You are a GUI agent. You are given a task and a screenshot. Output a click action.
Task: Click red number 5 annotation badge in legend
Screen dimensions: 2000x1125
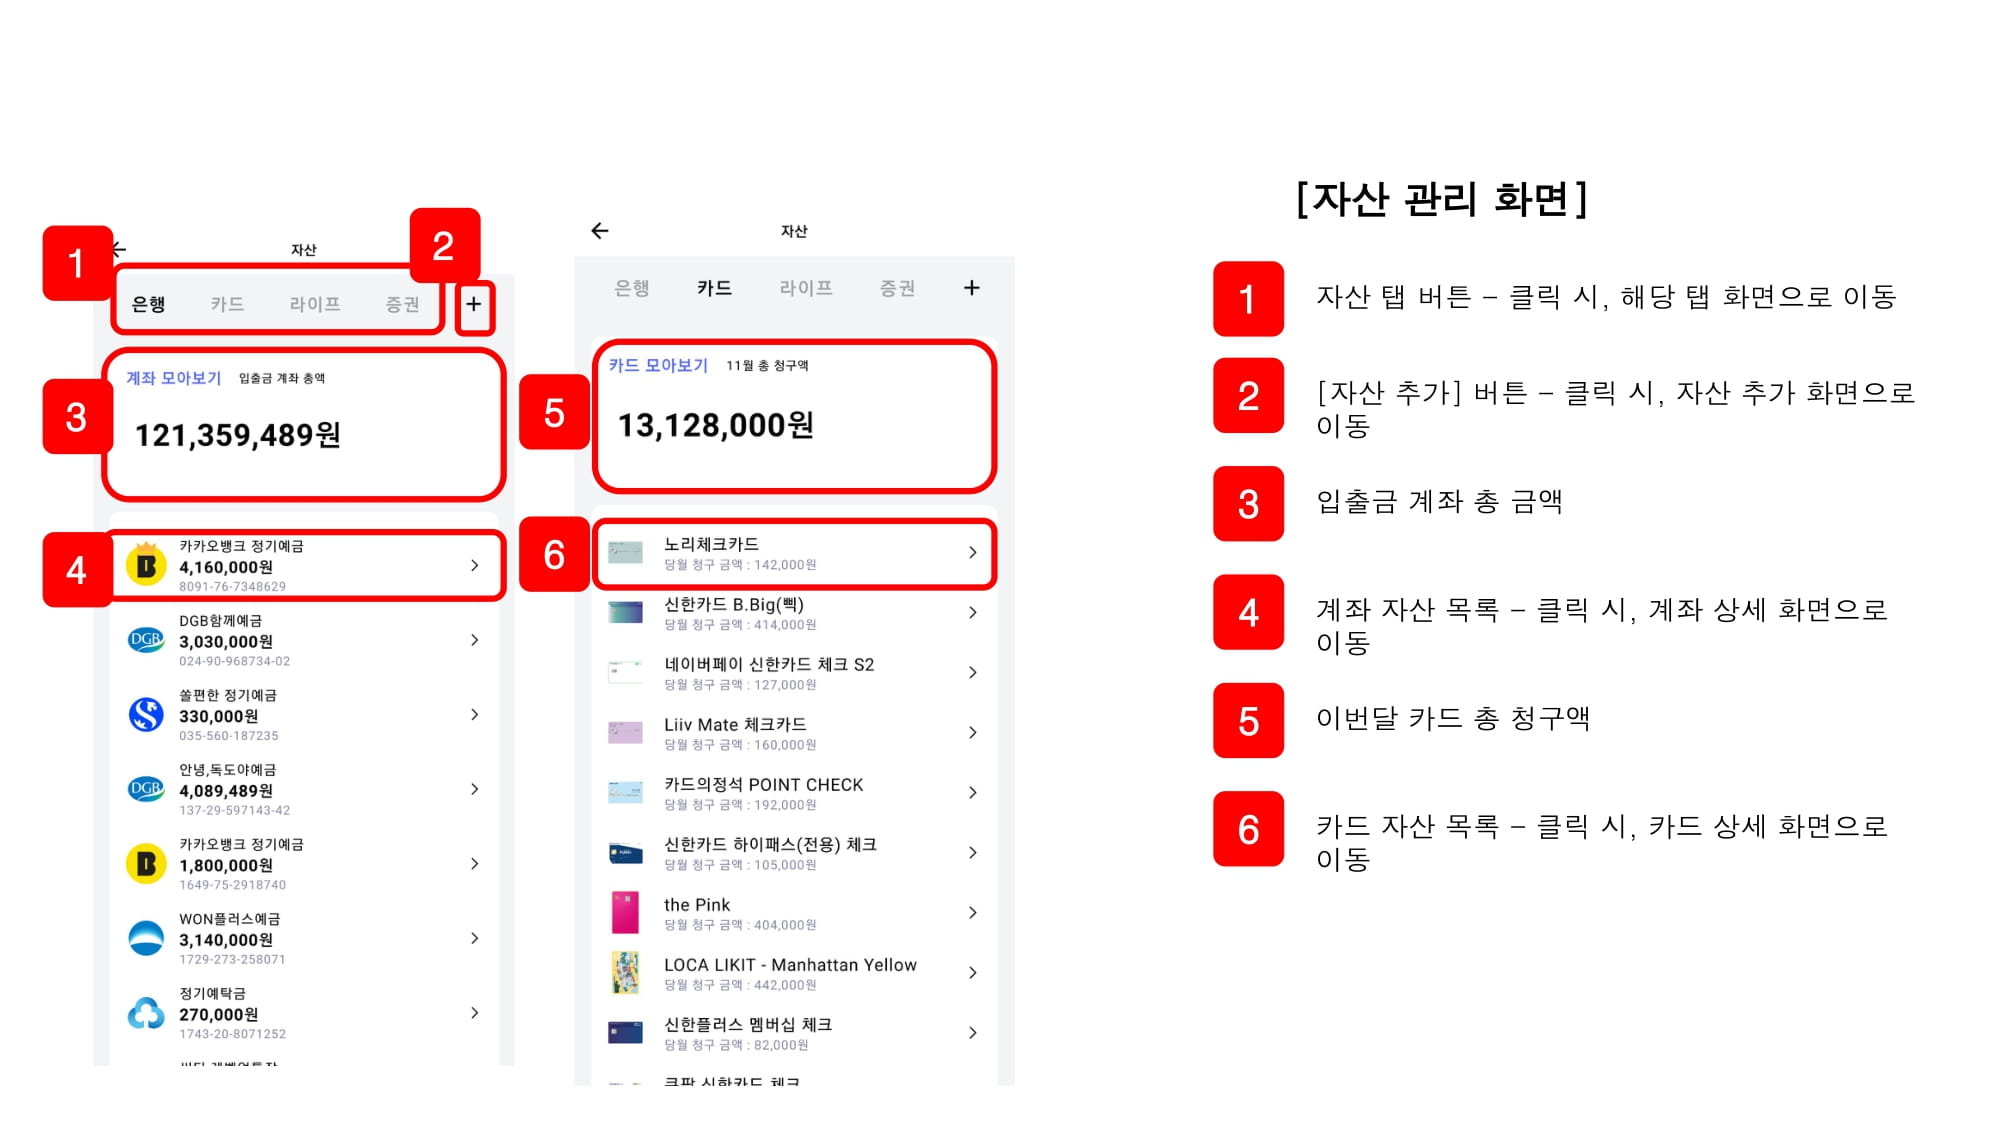coord(1247,721)
